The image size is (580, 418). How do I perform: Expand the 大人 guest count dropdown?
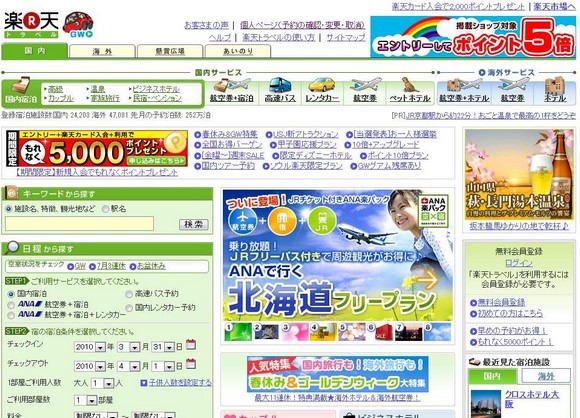108,383
